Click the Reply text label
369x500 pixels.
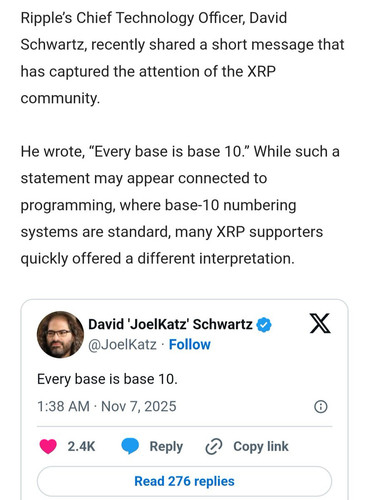[166, 447]
